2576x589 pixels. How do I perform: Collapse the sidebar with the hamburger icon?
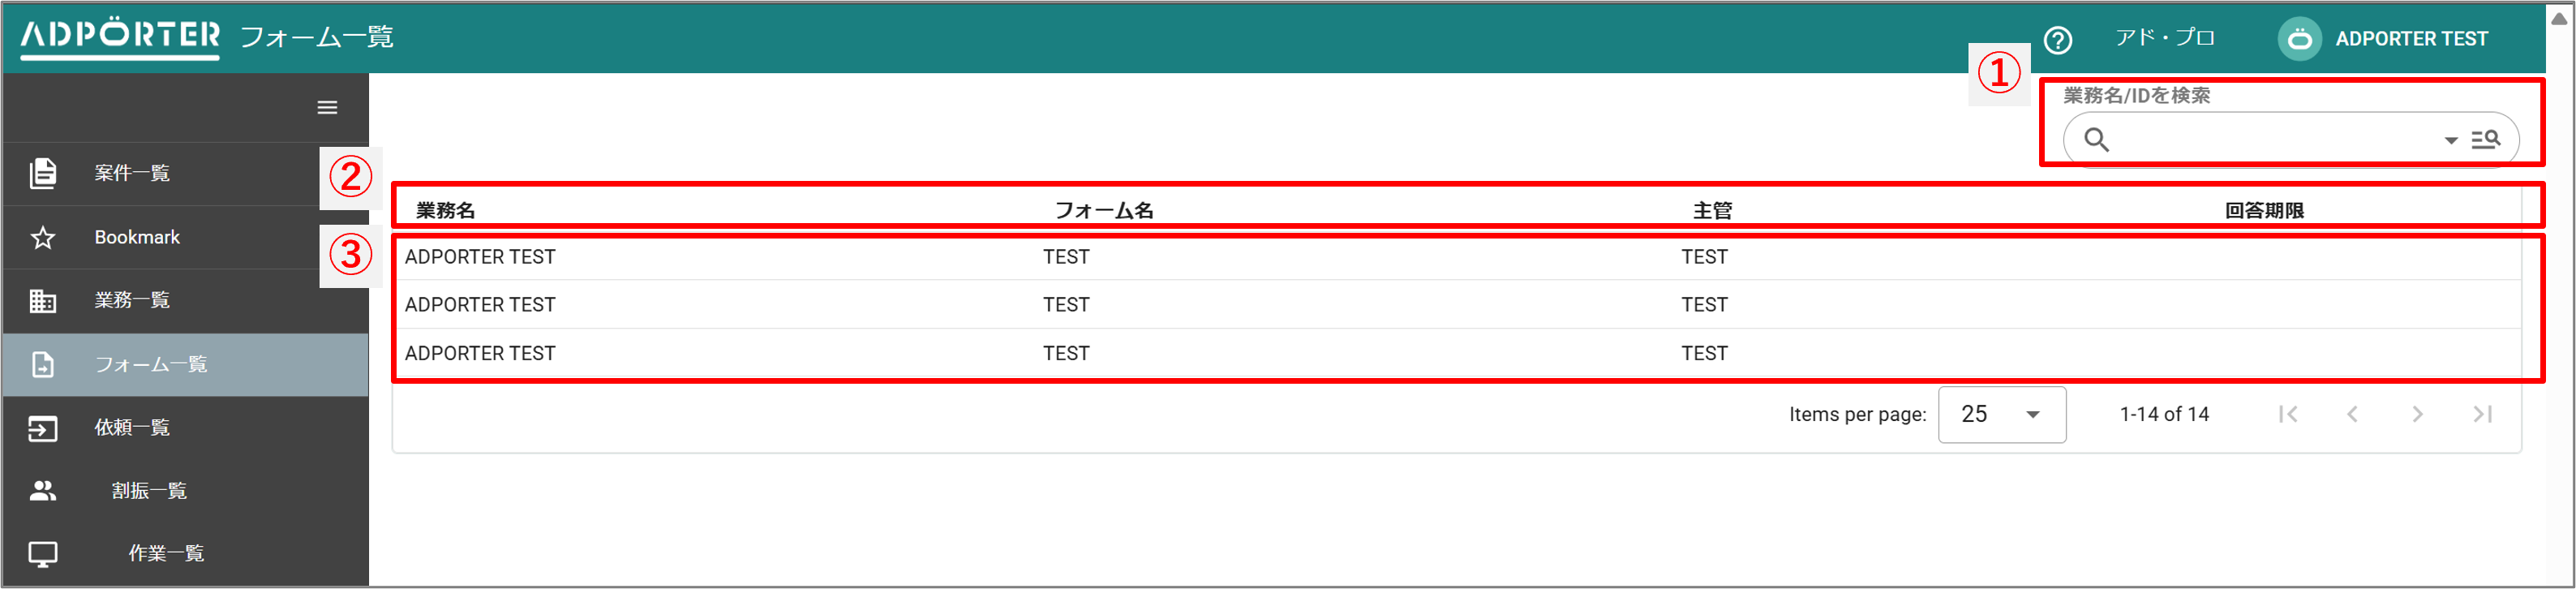[326, 107]
